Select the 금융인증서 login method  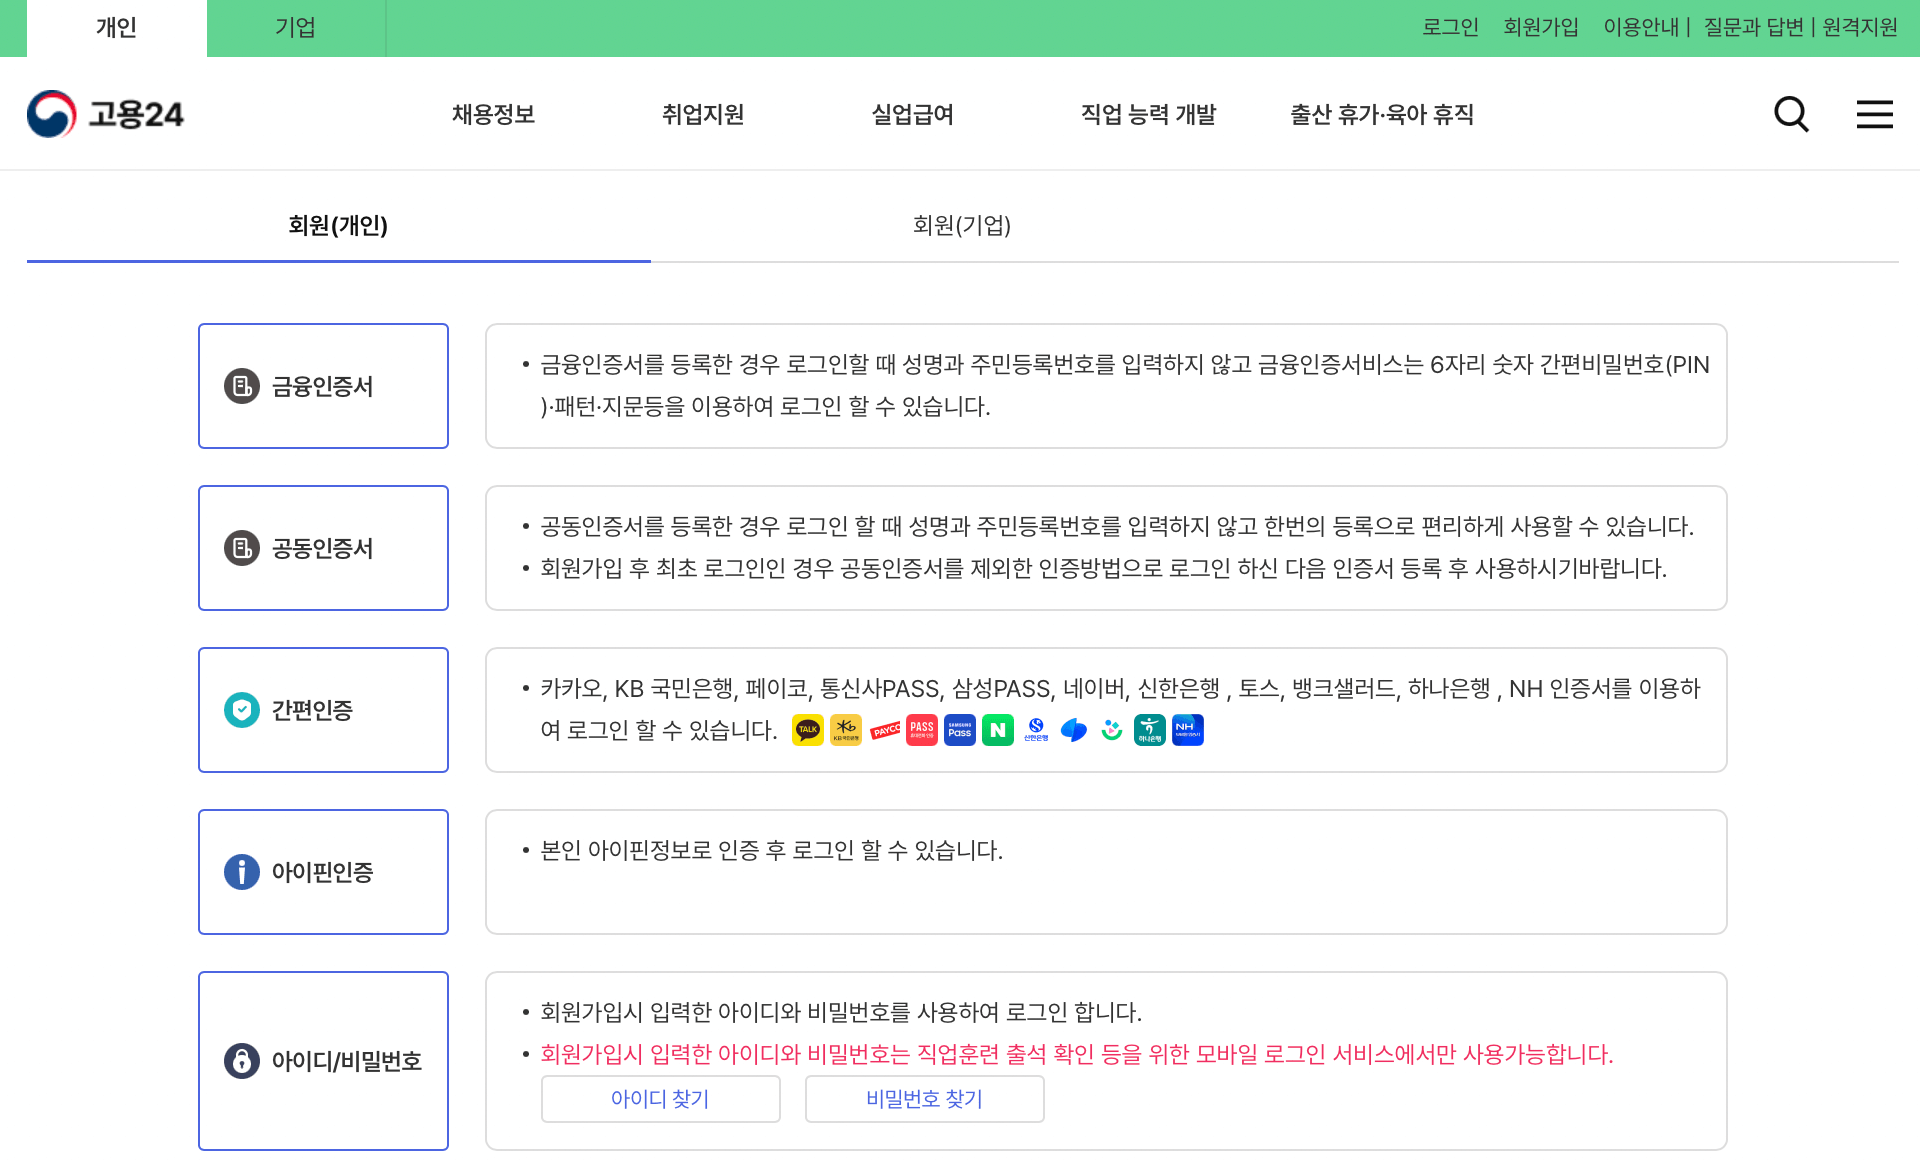[323, 386]
